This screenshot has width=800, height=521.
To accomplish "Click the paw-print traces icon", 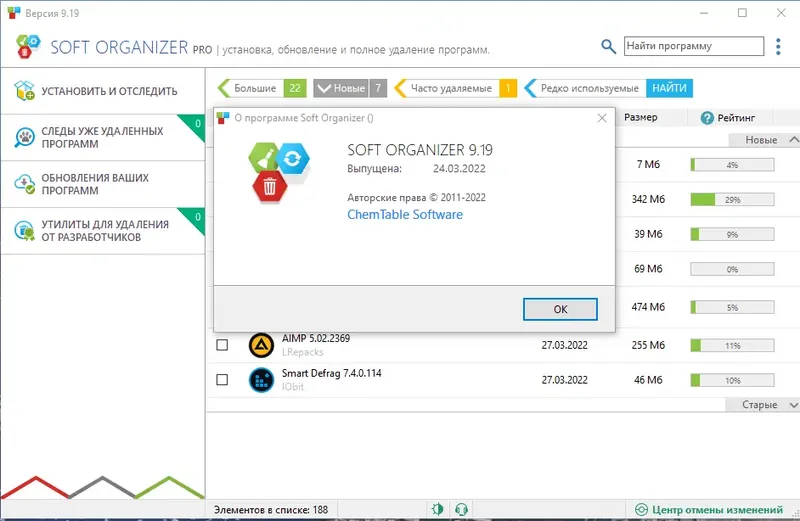I will pos(24,137).
